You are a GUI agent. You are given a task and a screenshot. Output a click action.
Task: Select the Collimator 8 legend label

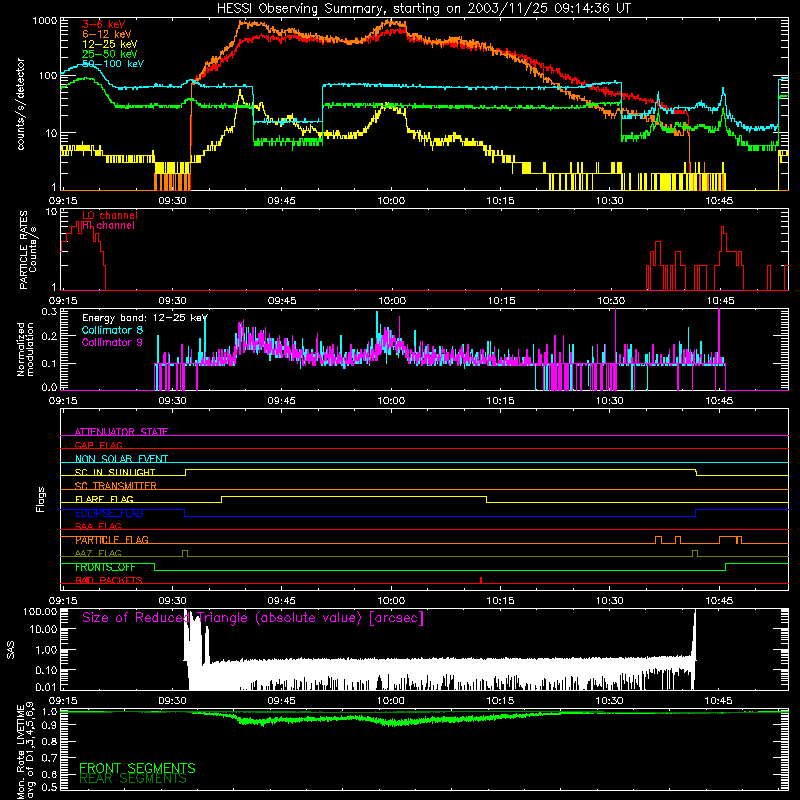(x=112, y=330)
